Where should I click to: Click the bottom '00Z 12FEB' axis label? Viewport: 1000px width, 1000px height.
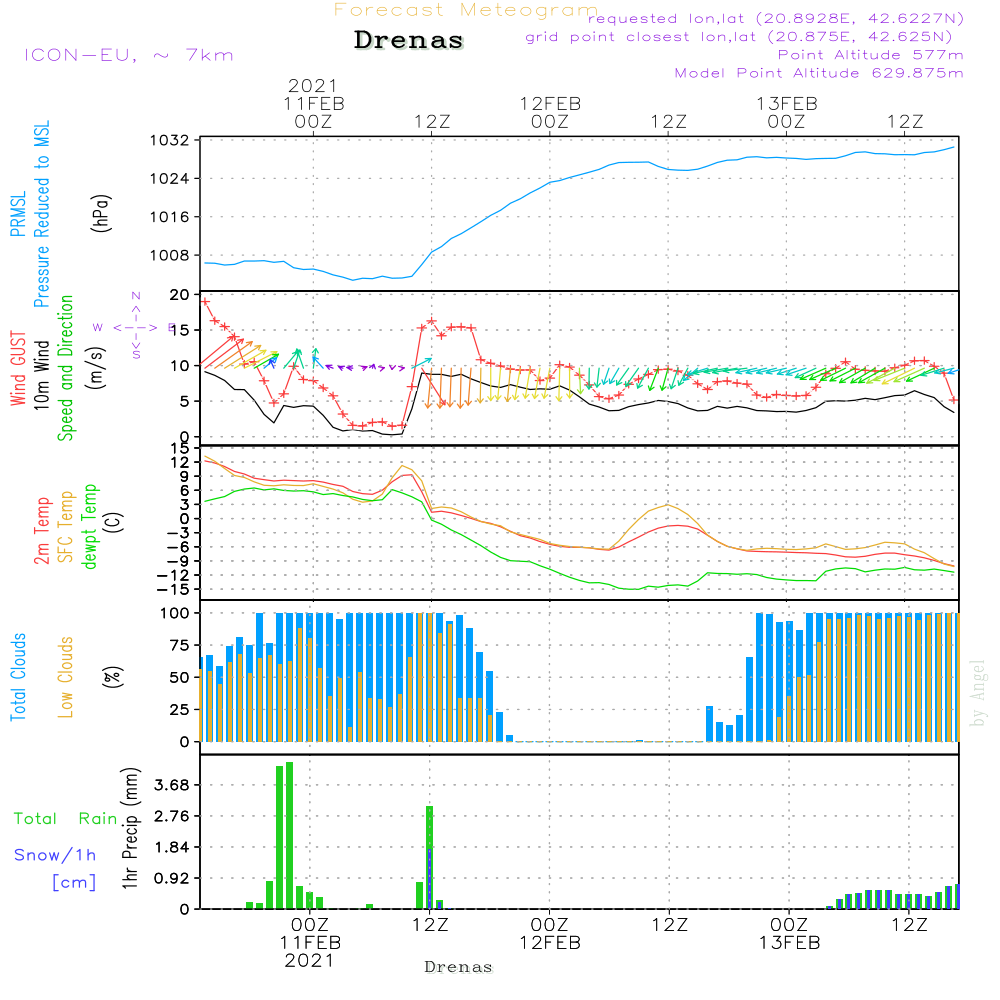(550, 933)
